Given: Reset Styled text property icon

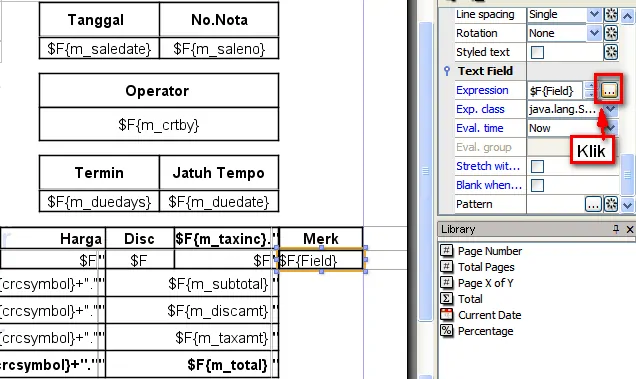Looking at the screenshot, I should pos(611,52).
